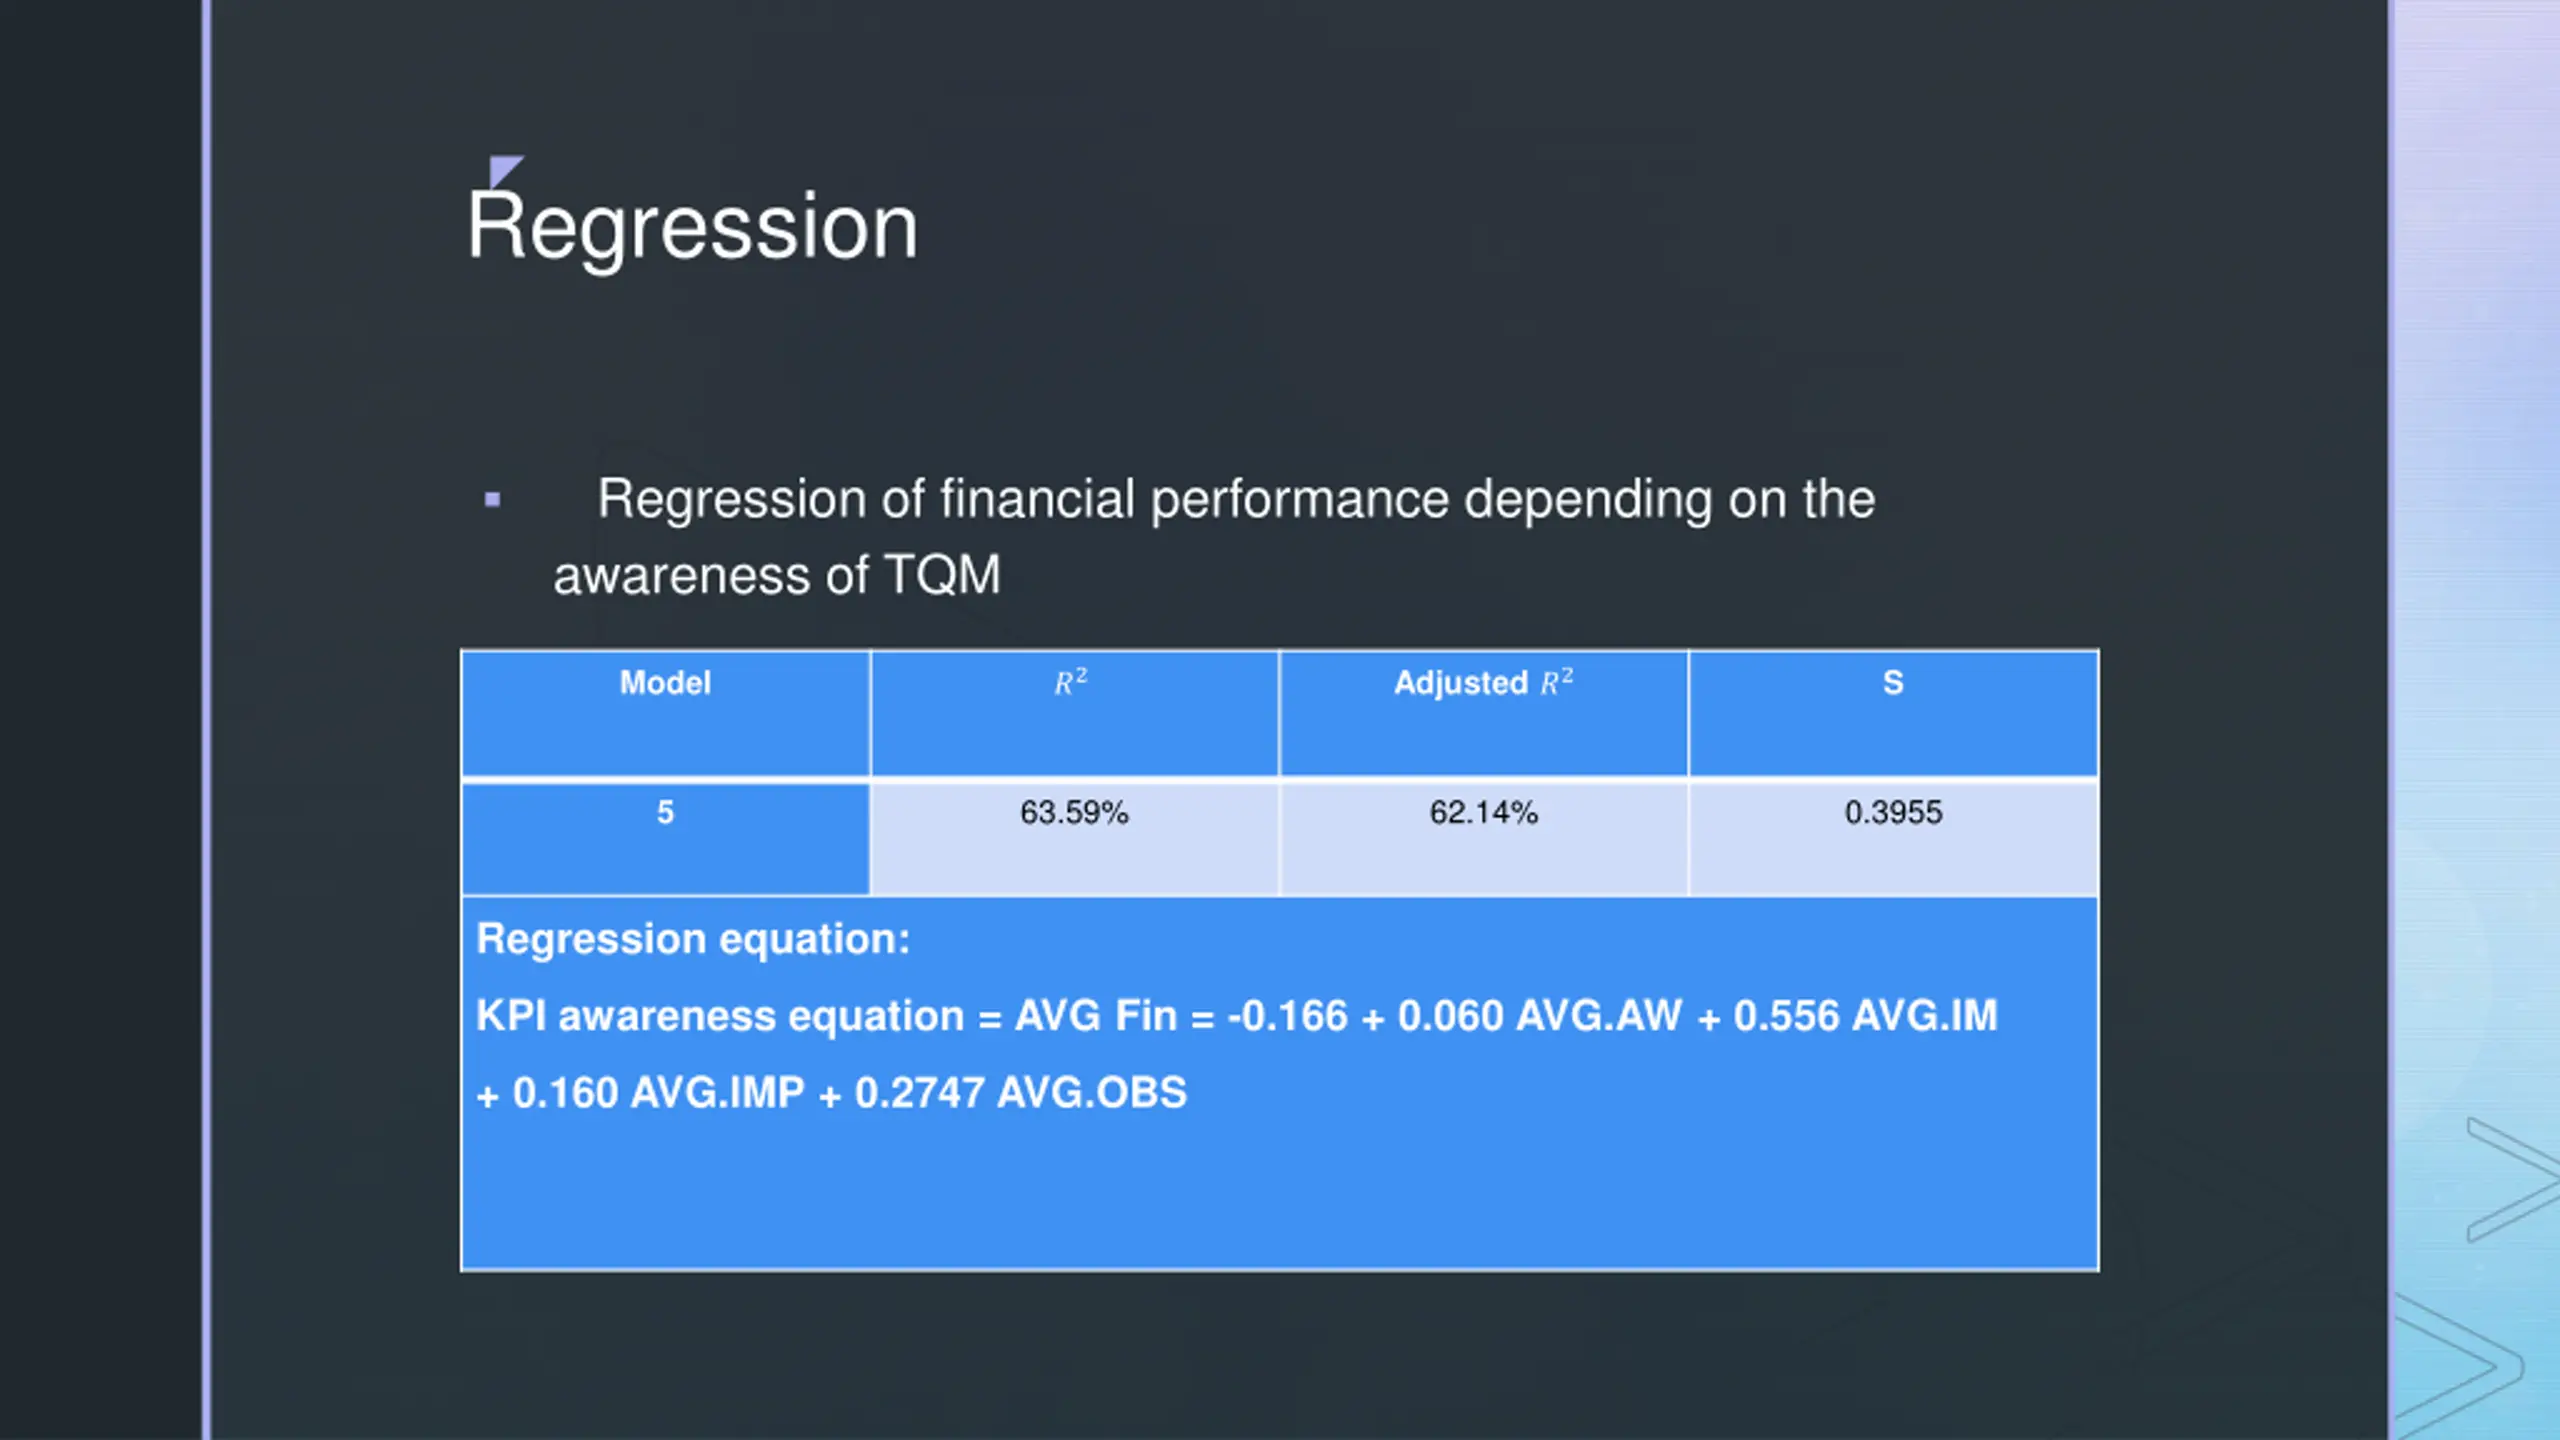Select the "Regression" slide title

(692, 227)
